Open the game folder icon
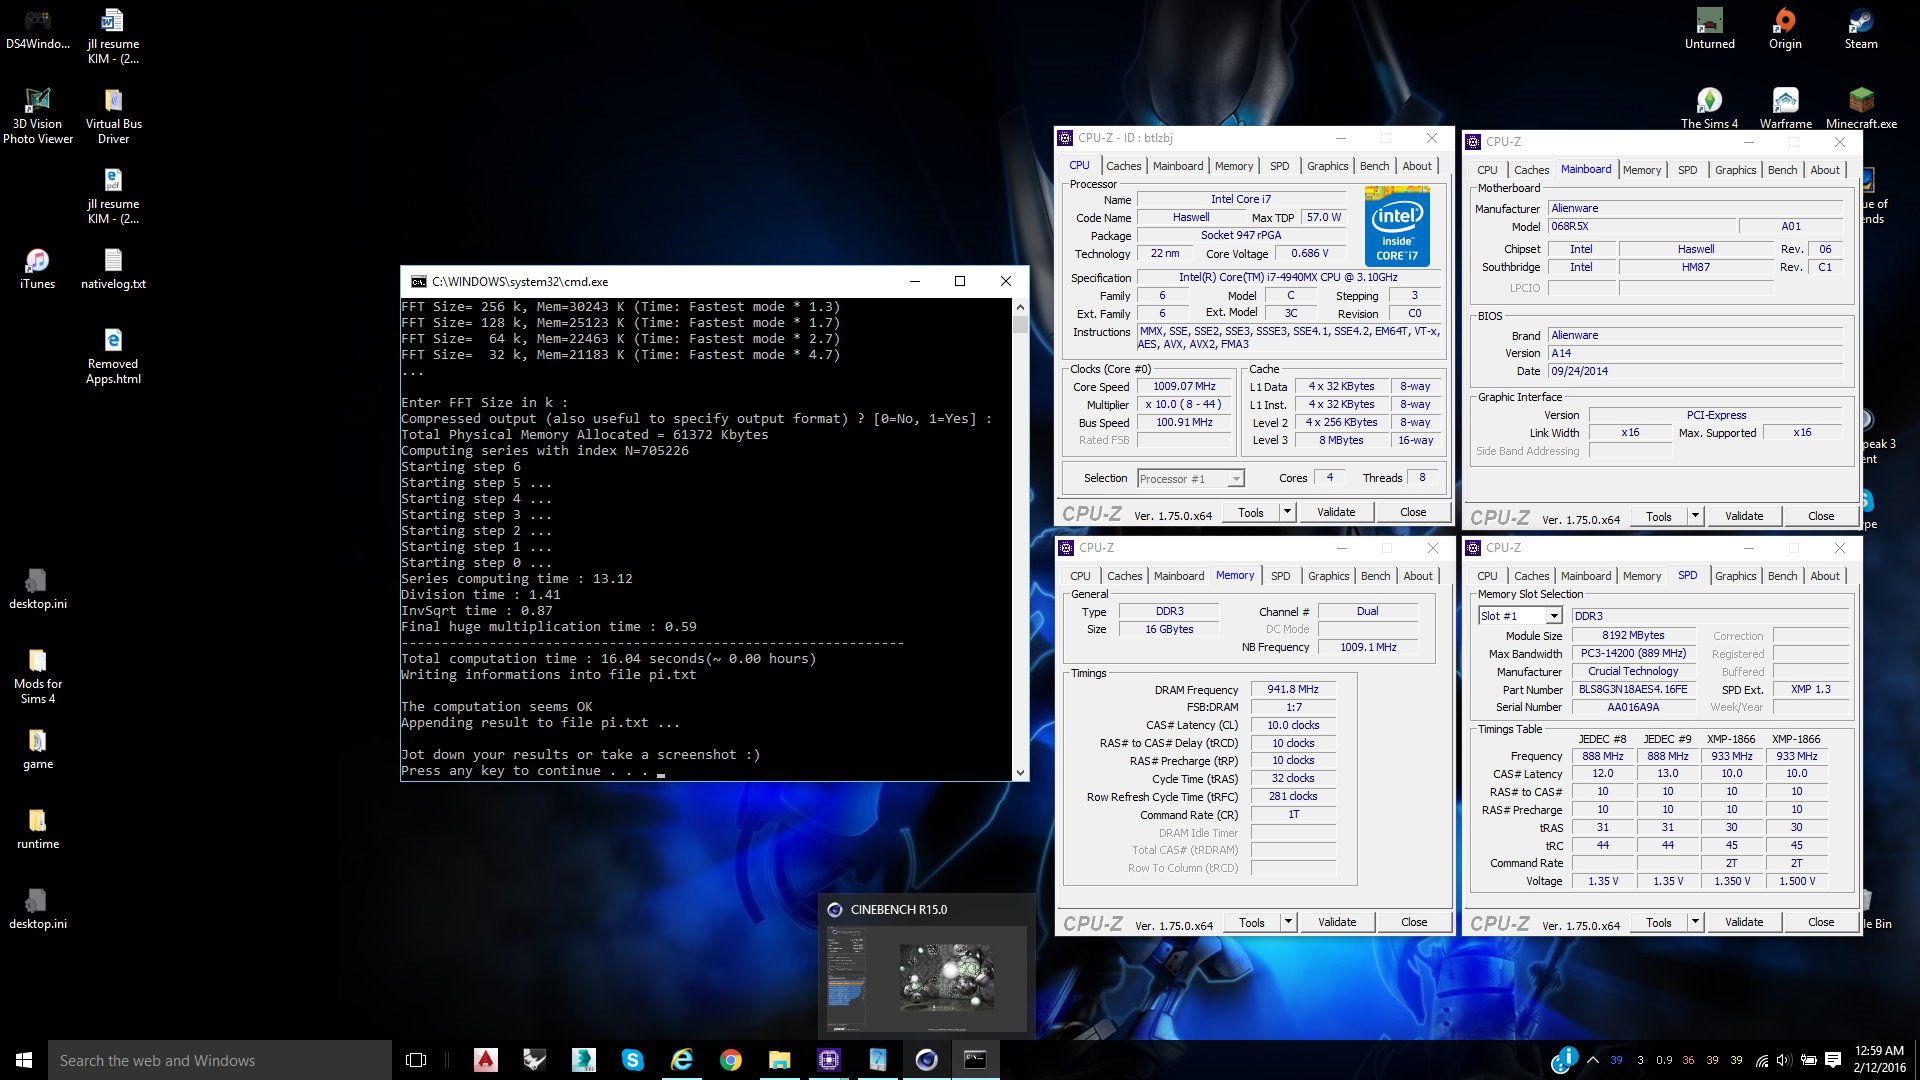The image size is (1920, 1080). point(38,748)
